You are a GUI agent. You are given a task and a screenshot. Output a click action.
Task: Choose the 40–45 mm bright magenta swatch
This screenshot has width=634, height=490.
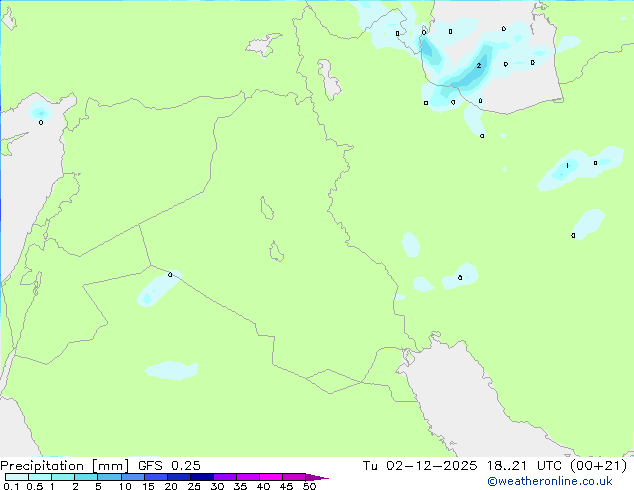pyautogui.click(x=271, y=477)
